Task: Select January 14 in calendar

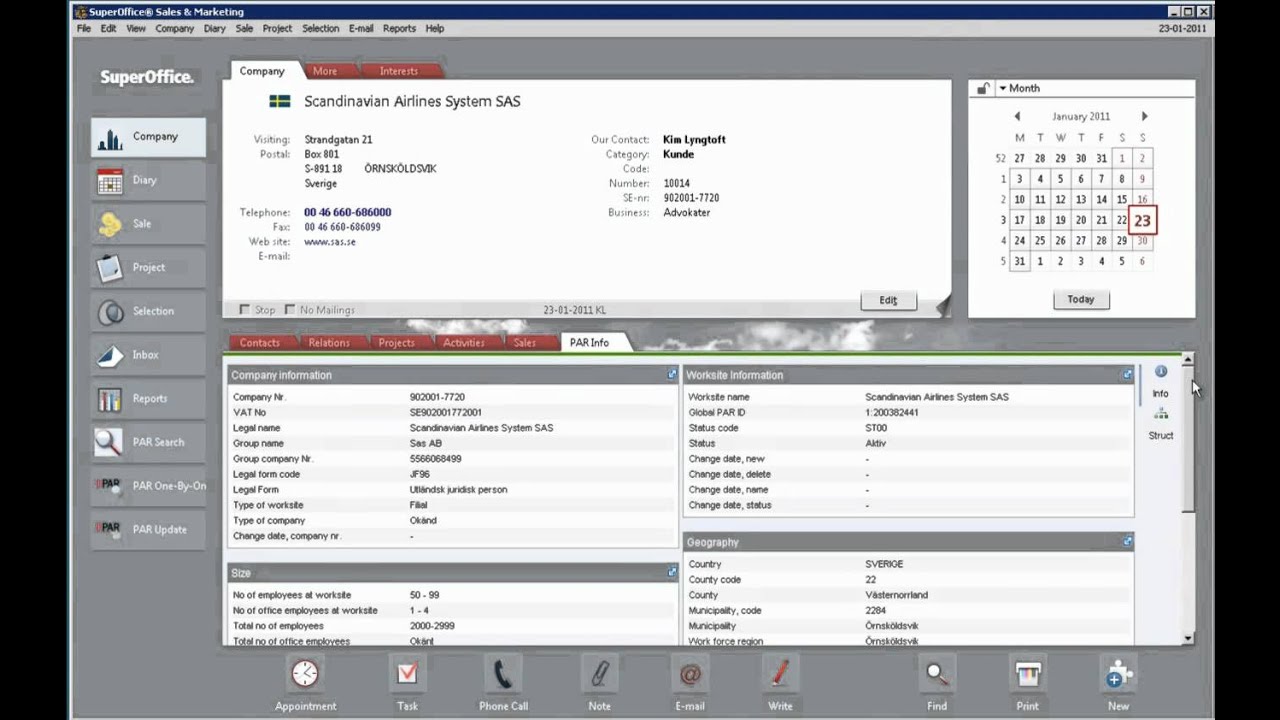Action: 1101,199
